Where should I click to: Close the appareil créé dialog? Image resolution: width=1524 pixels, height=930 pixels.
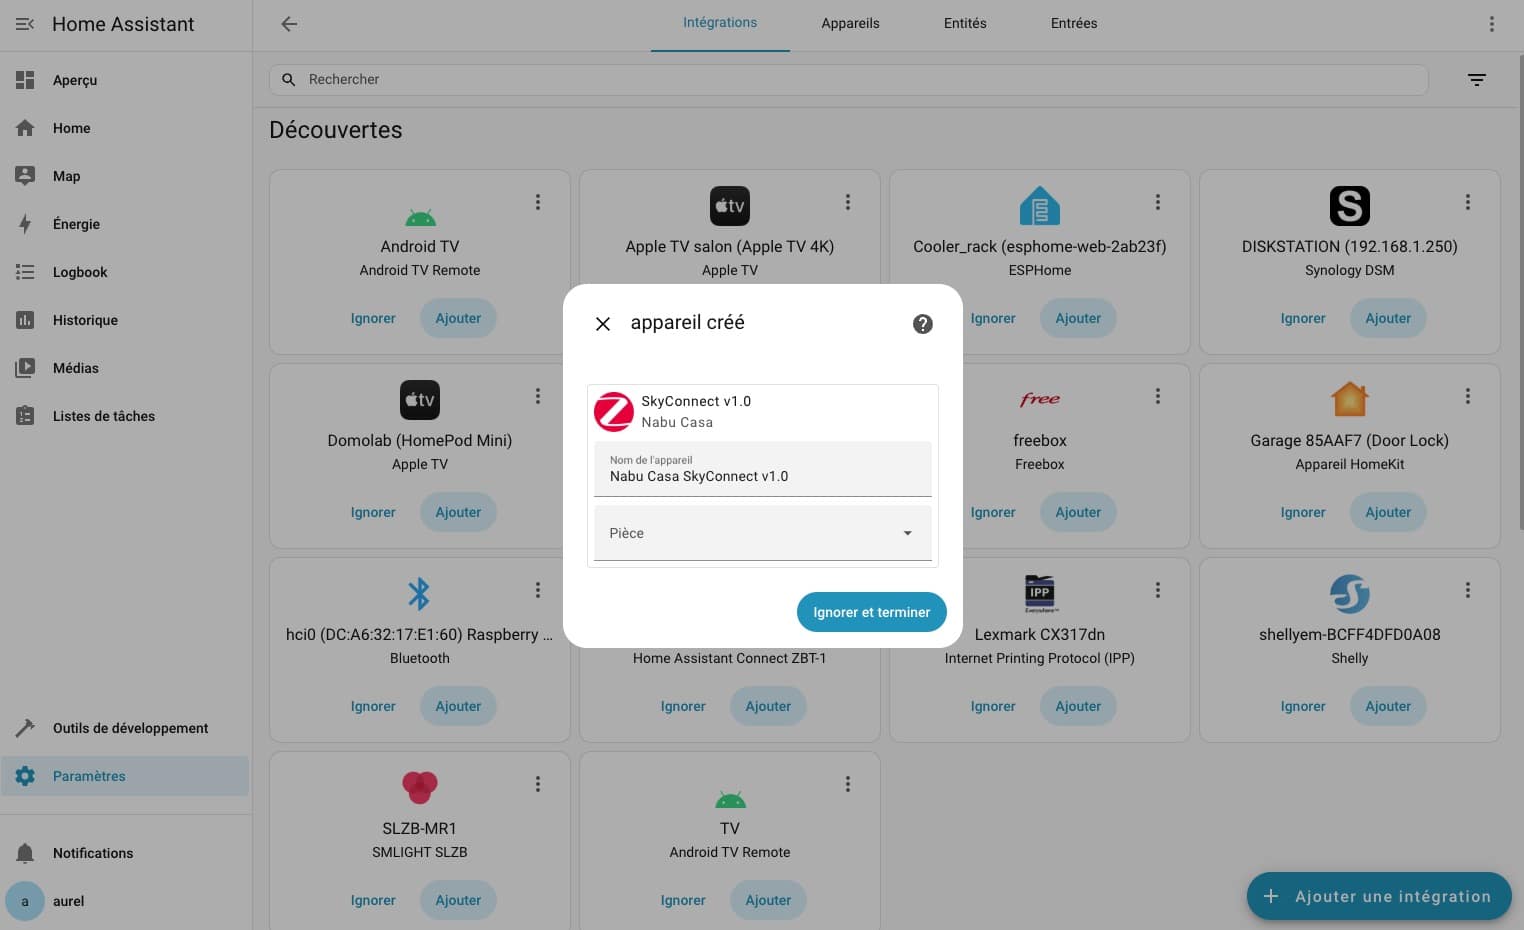[603, 324]
